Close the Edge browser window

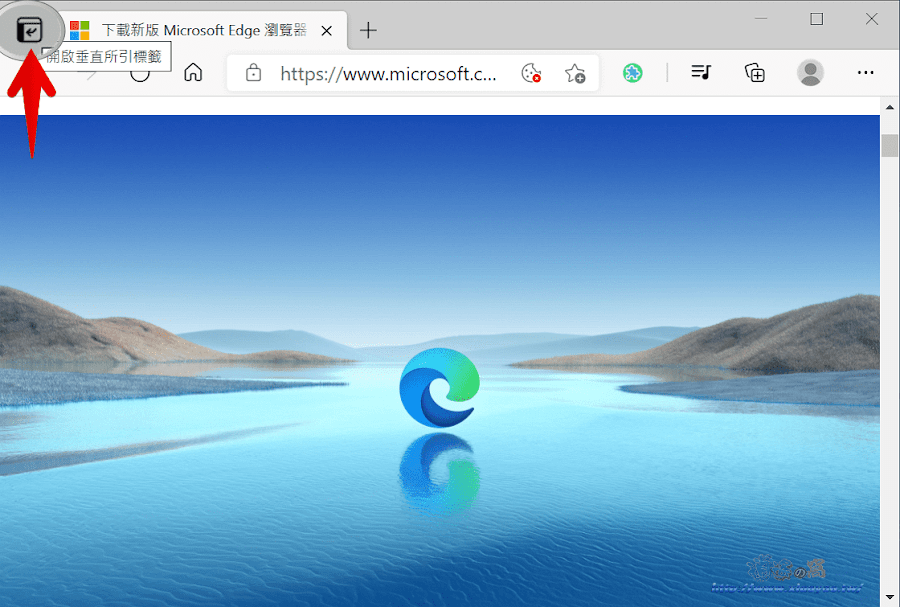871,19
